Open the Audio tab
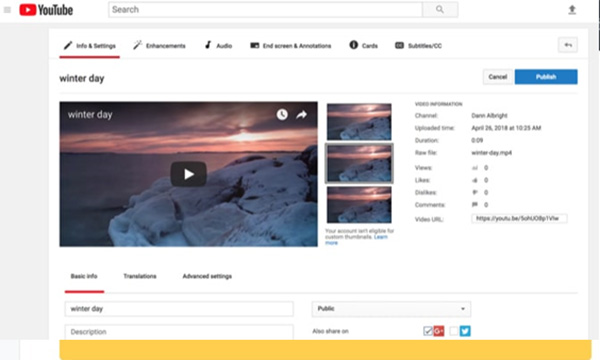Image resolution: width=600 pixels, height=360 pixels. click(218, 46)
